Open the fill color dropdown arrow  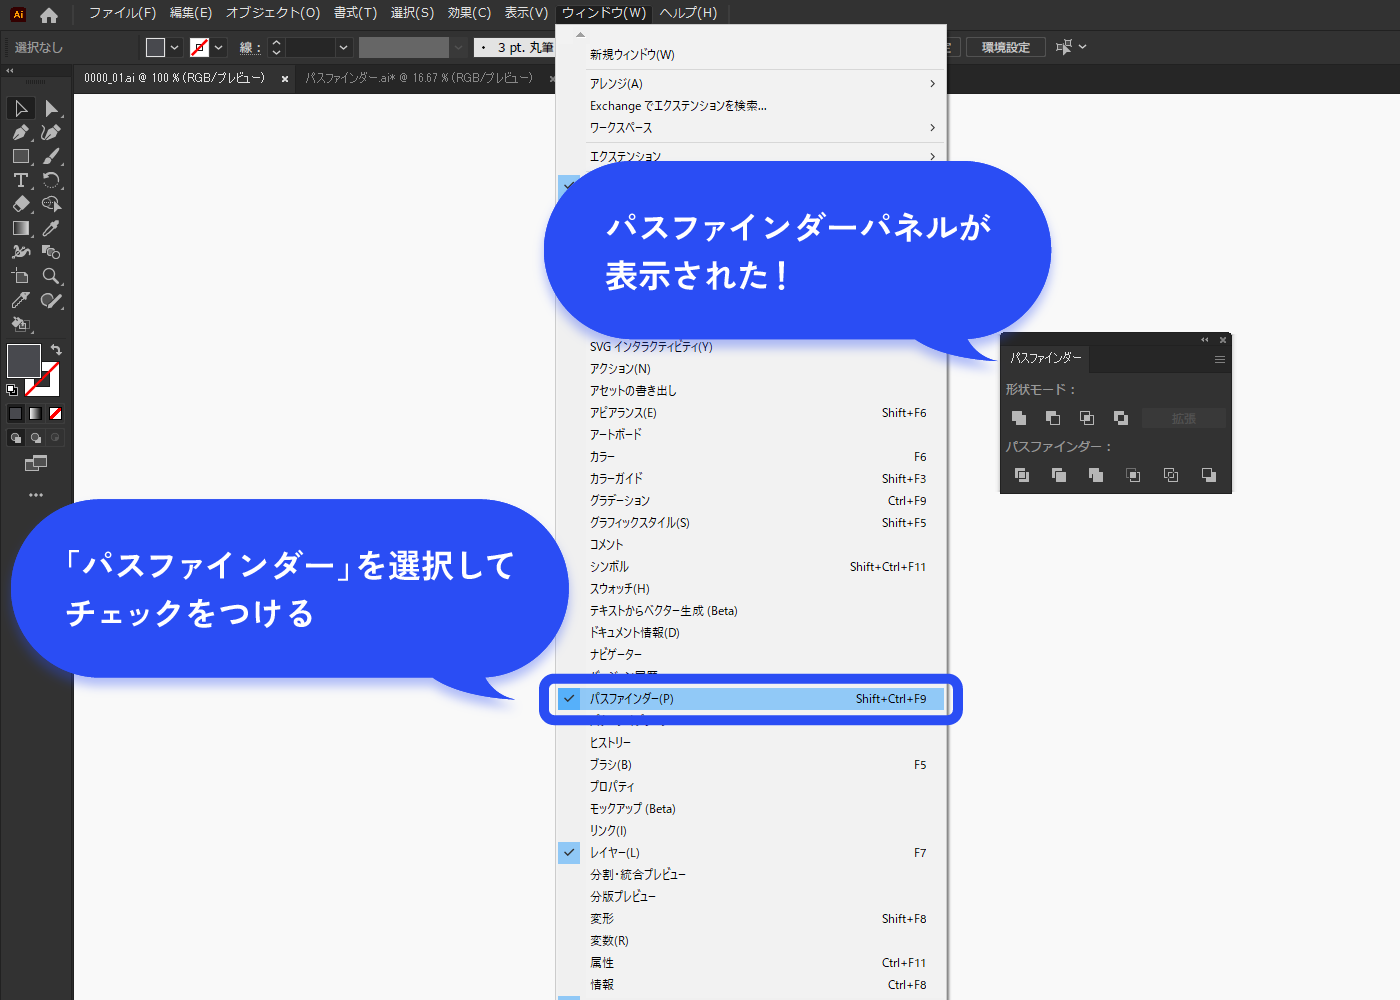coord(175,47)
